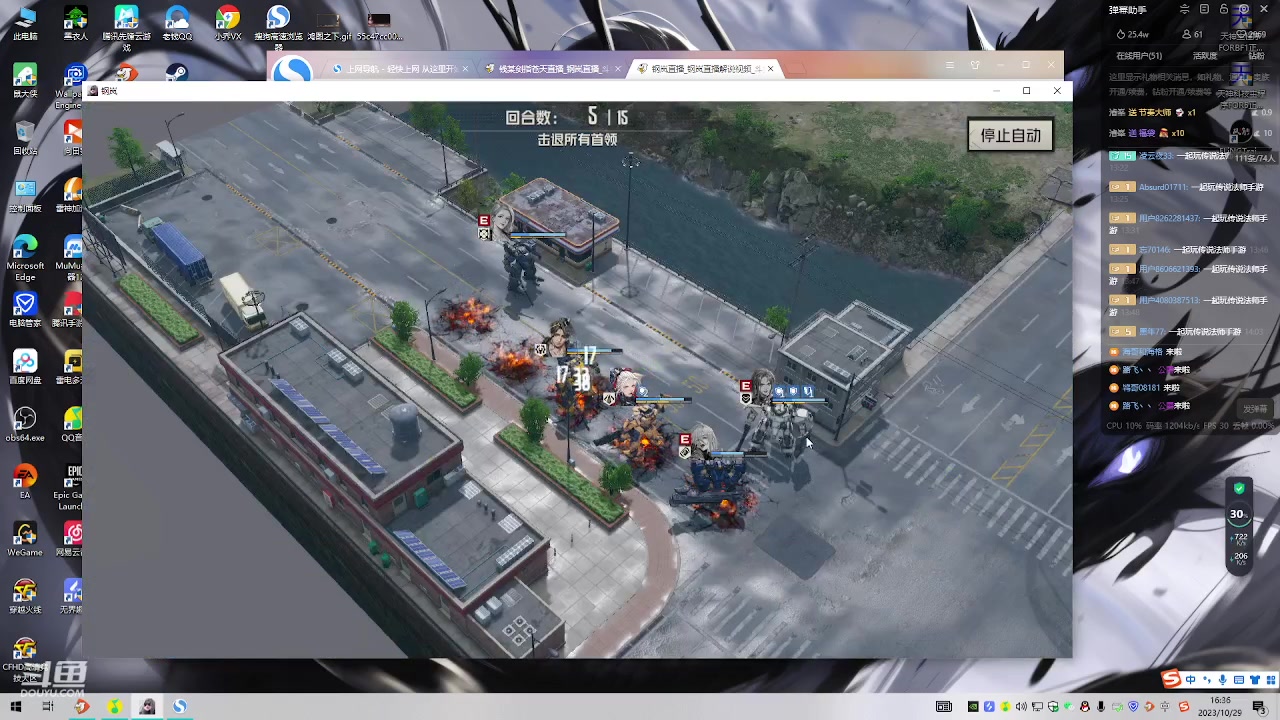
Task: Open QQ Music from the taskbar
Action: click(114, 706)
